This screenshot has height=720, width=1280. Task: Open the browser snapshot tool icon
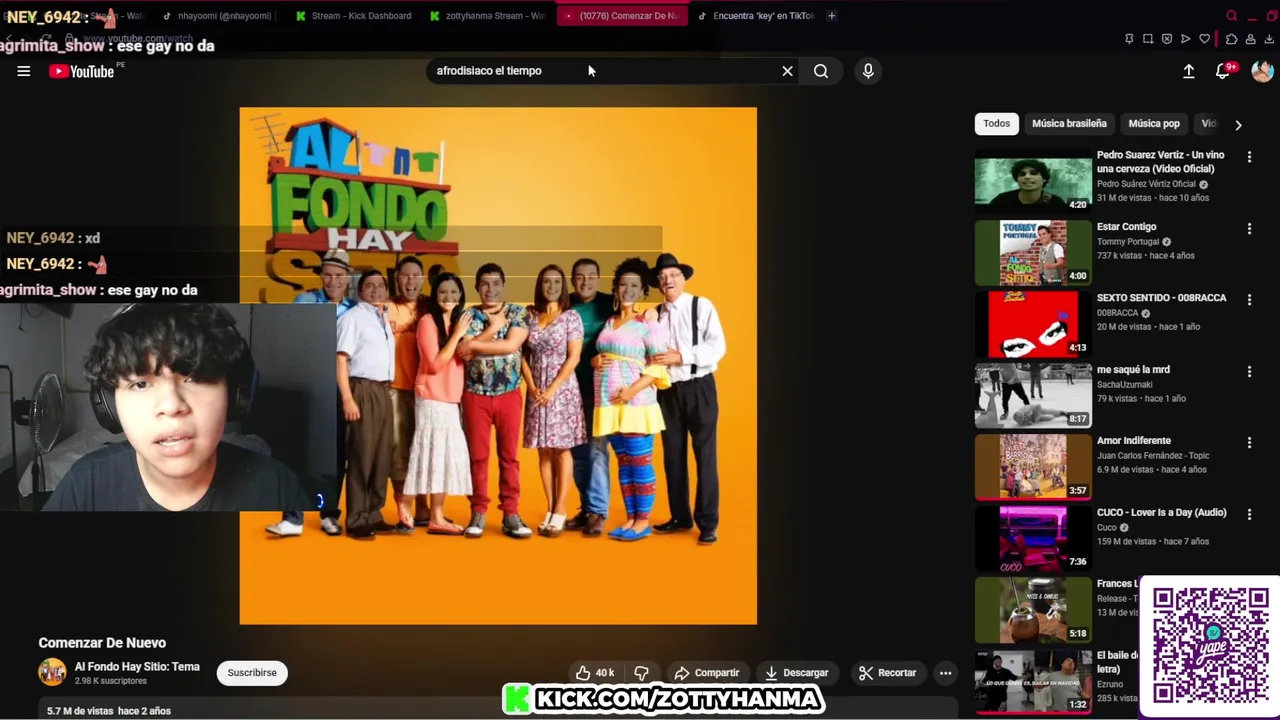(1148, 39)
